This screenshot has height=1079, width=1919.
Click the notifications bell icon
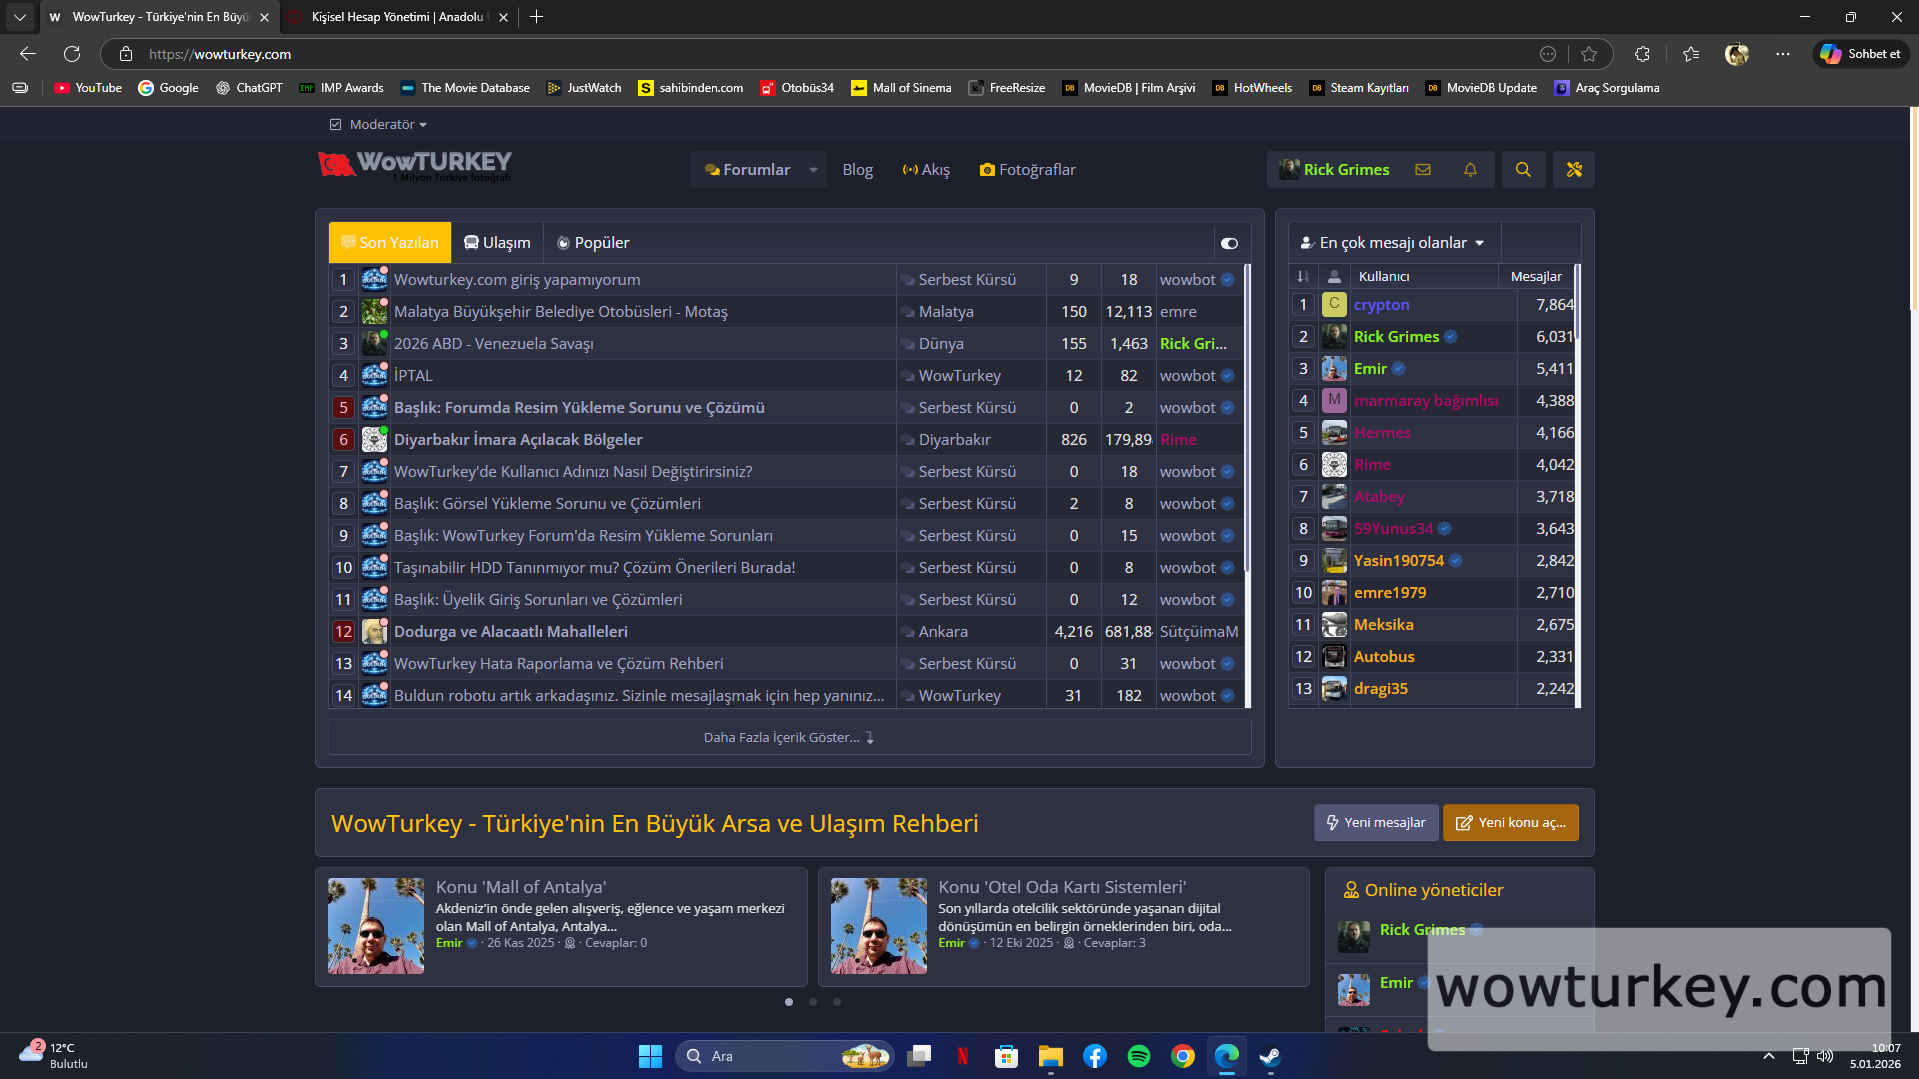click(x=1469, y=170)
